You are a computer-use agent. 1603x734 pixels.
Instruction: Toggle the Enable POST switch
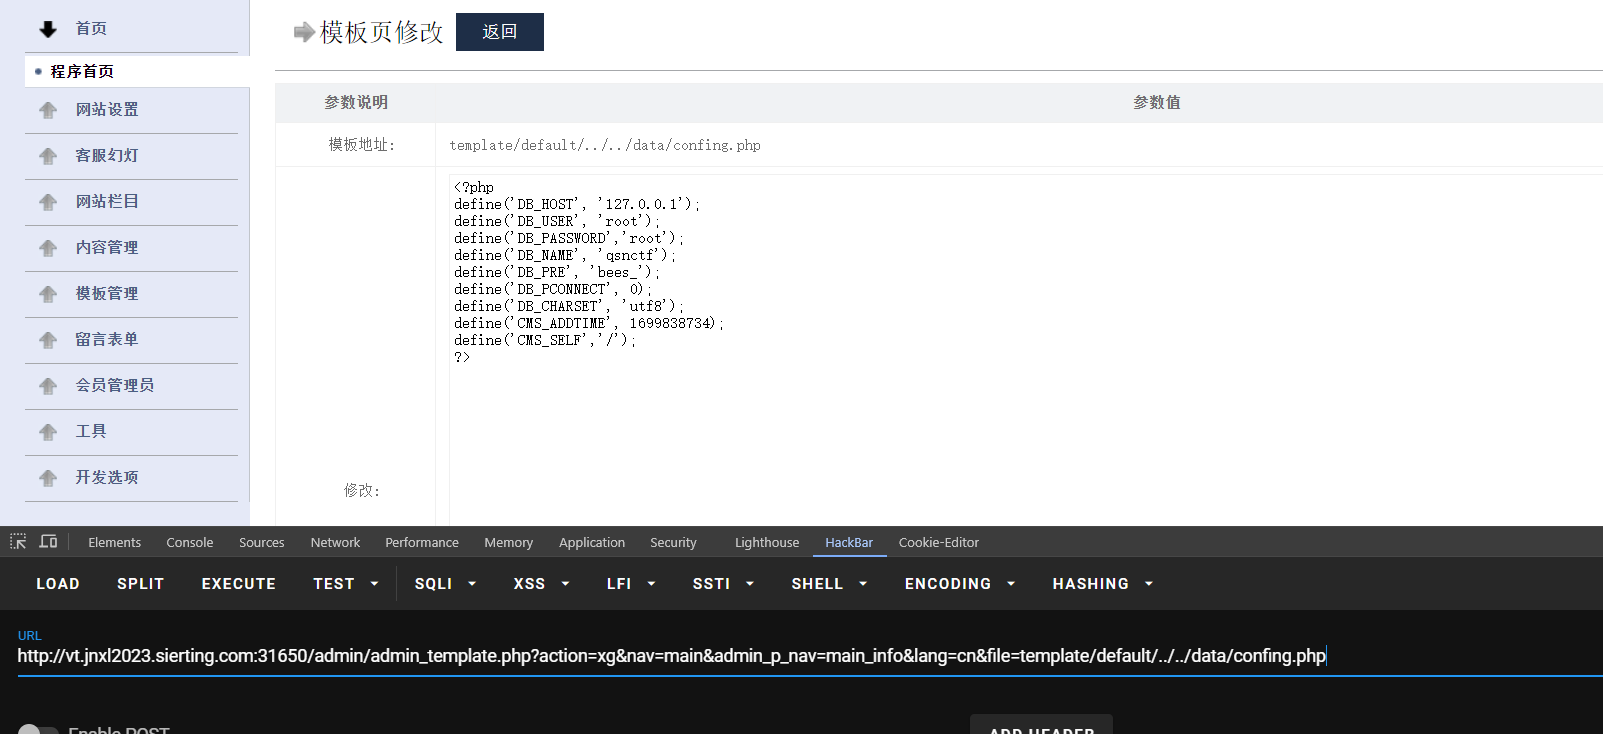coord(38,730)
